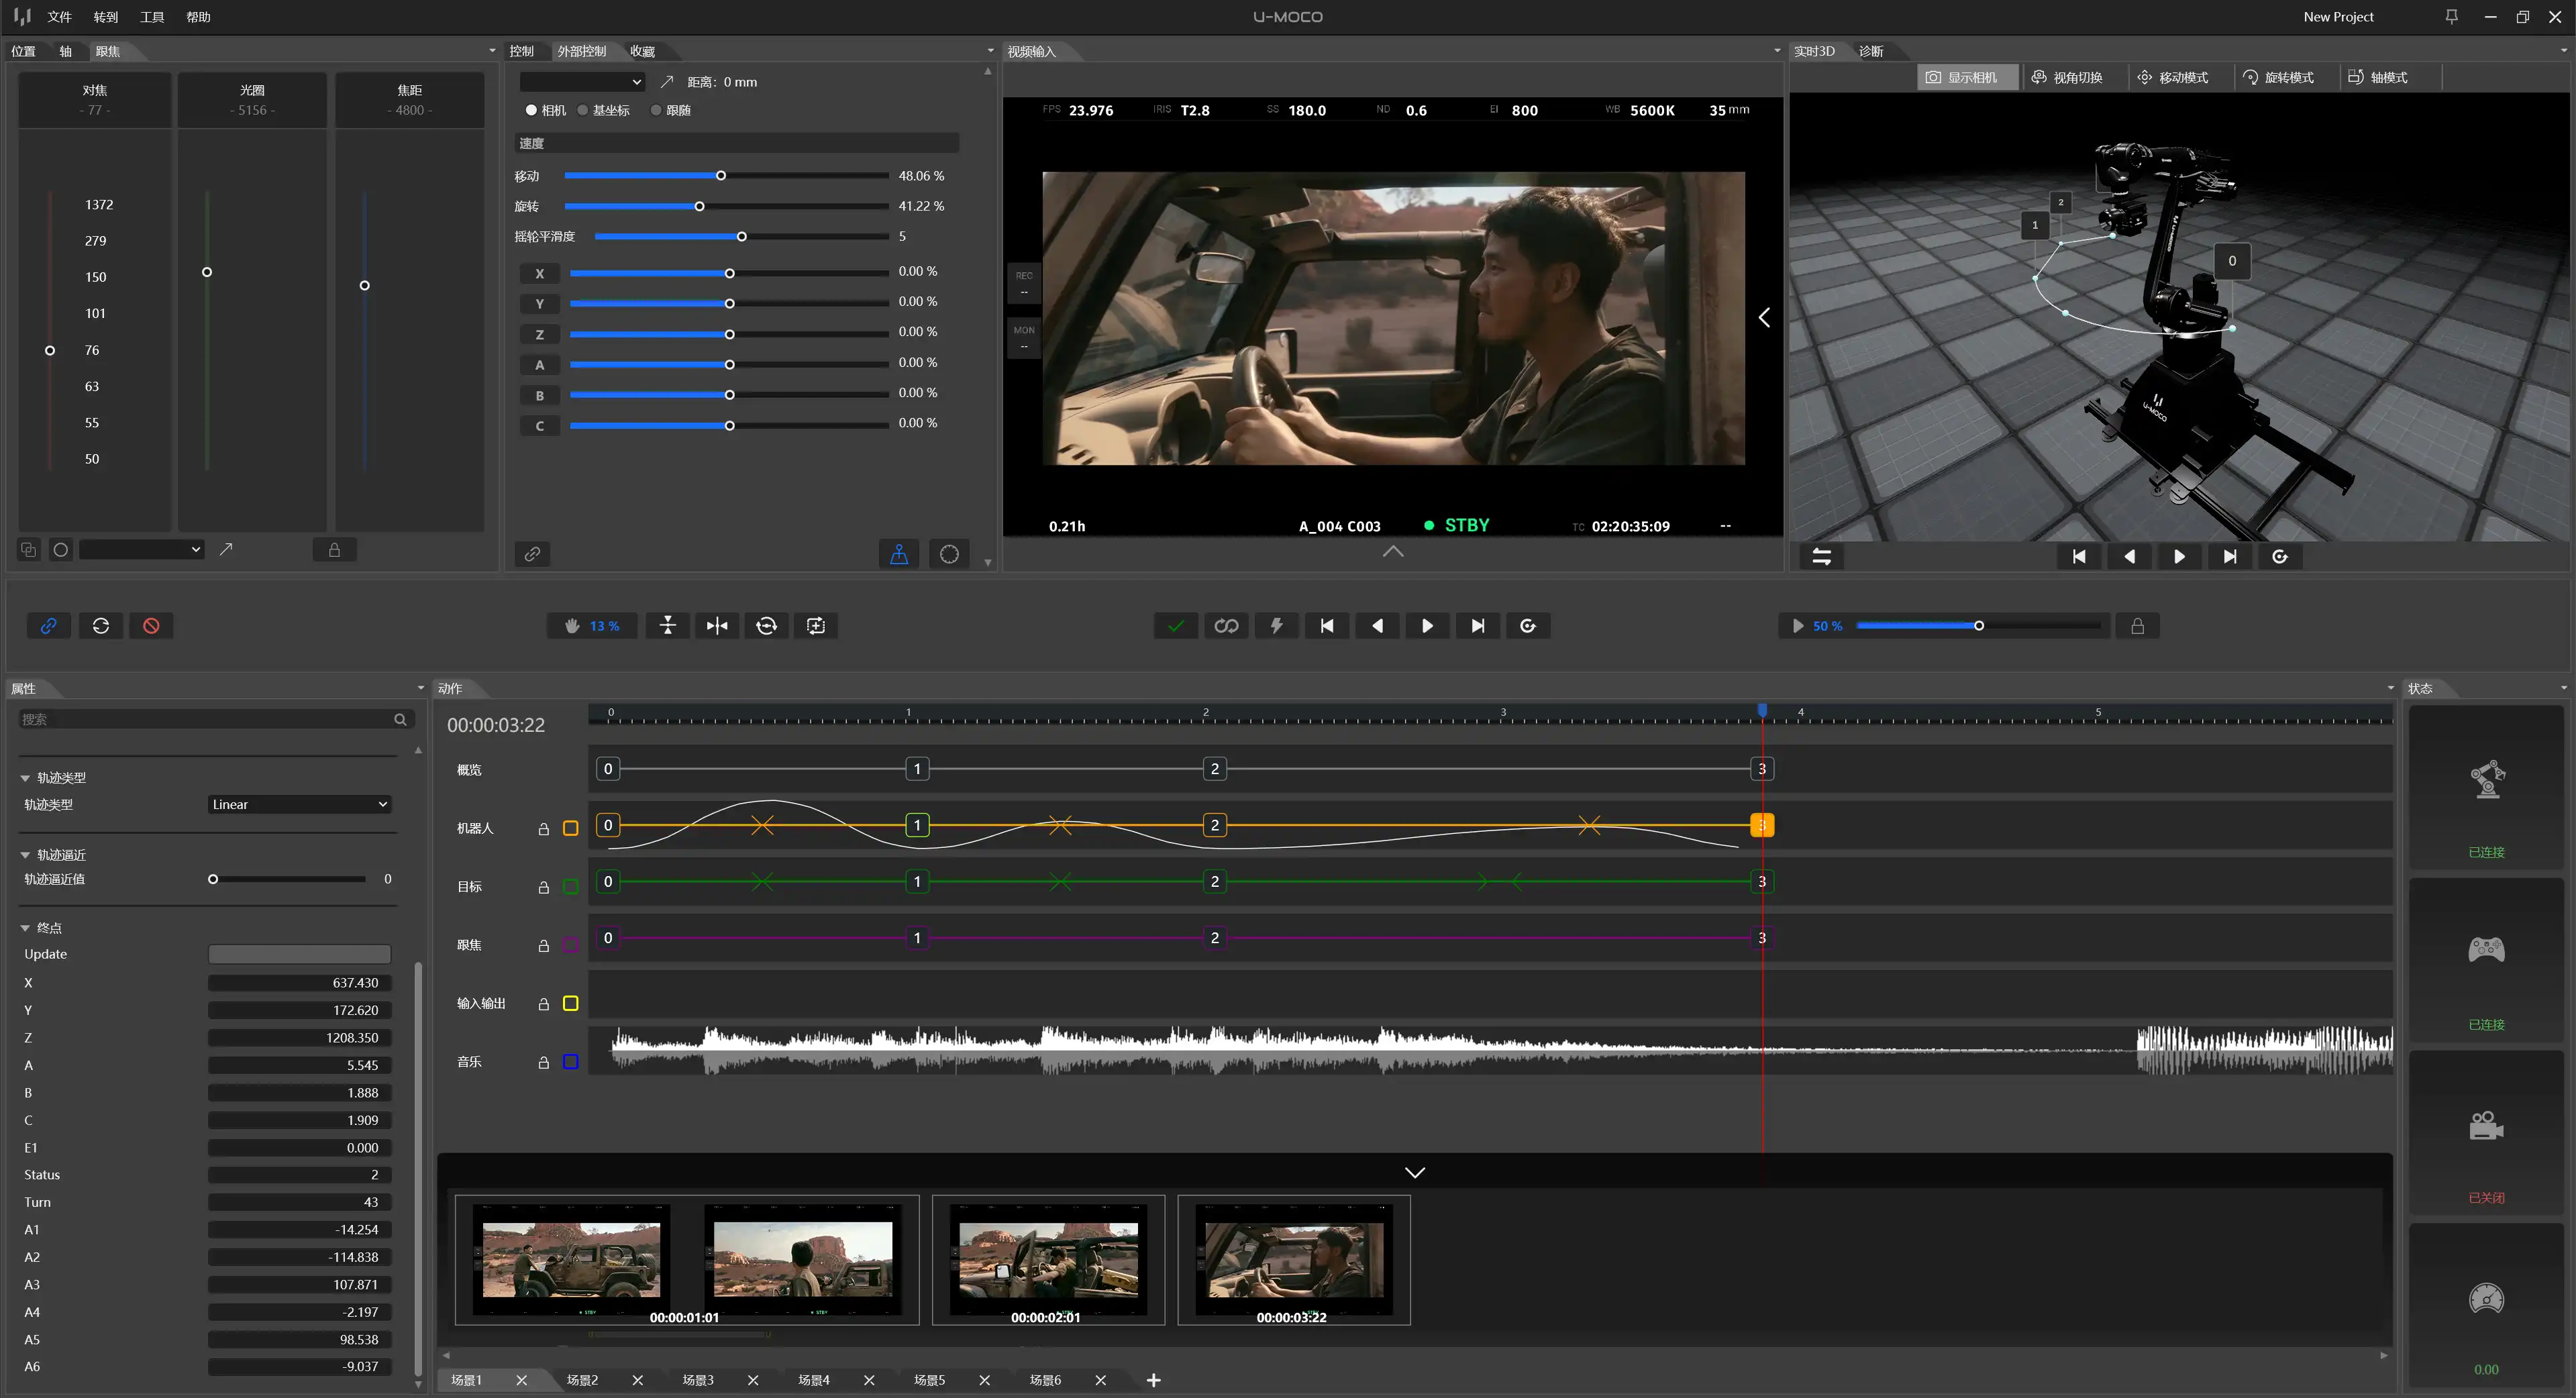Screen dimensions: 2576x1398
Task: Click the green checkmark button
Action: (x=1176, y=626)
